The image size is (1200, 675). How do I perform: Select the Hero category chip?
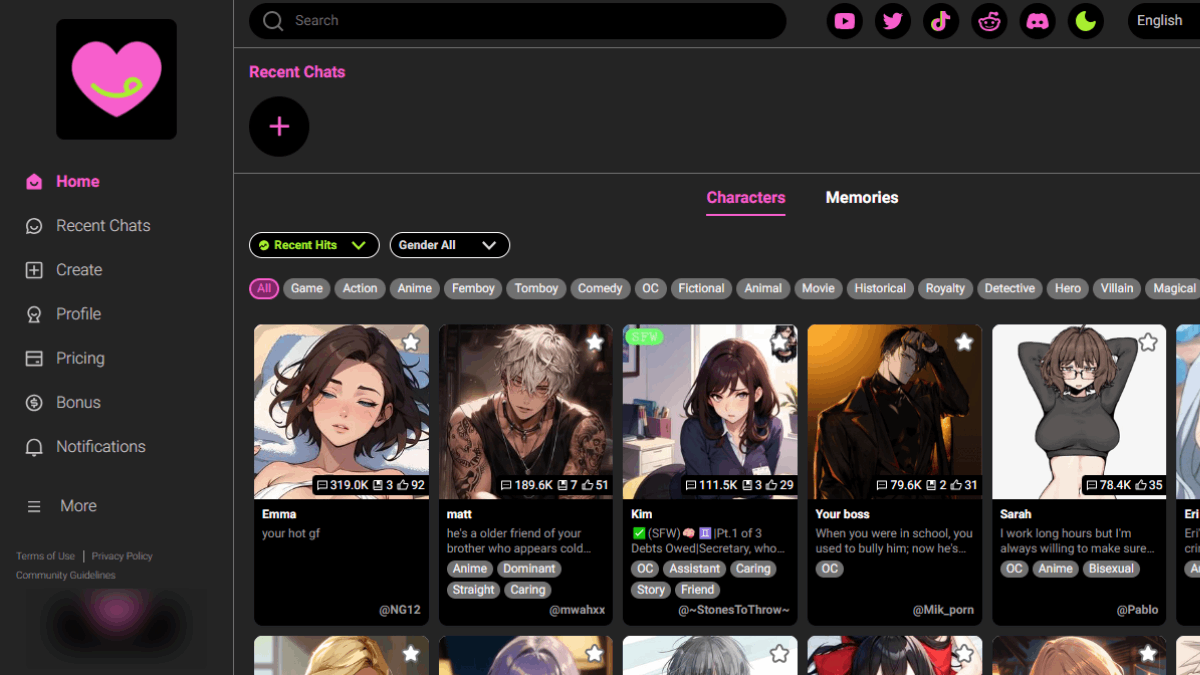click(x=1068, y=288)
